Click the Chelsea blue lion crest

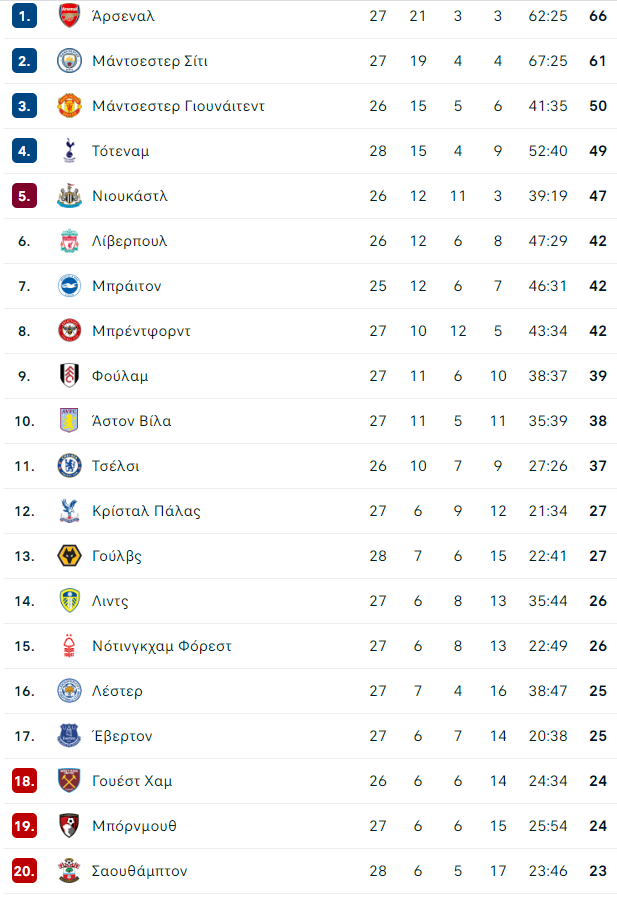[x=69, y=466]
